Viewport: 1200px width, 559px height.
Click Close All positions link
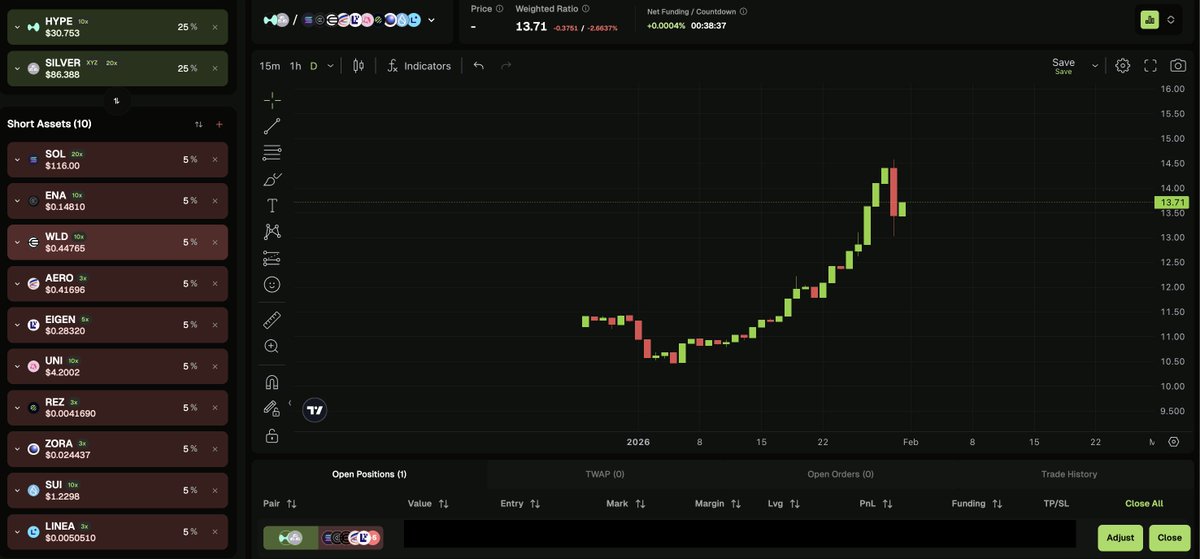[x=1144, y=503]
